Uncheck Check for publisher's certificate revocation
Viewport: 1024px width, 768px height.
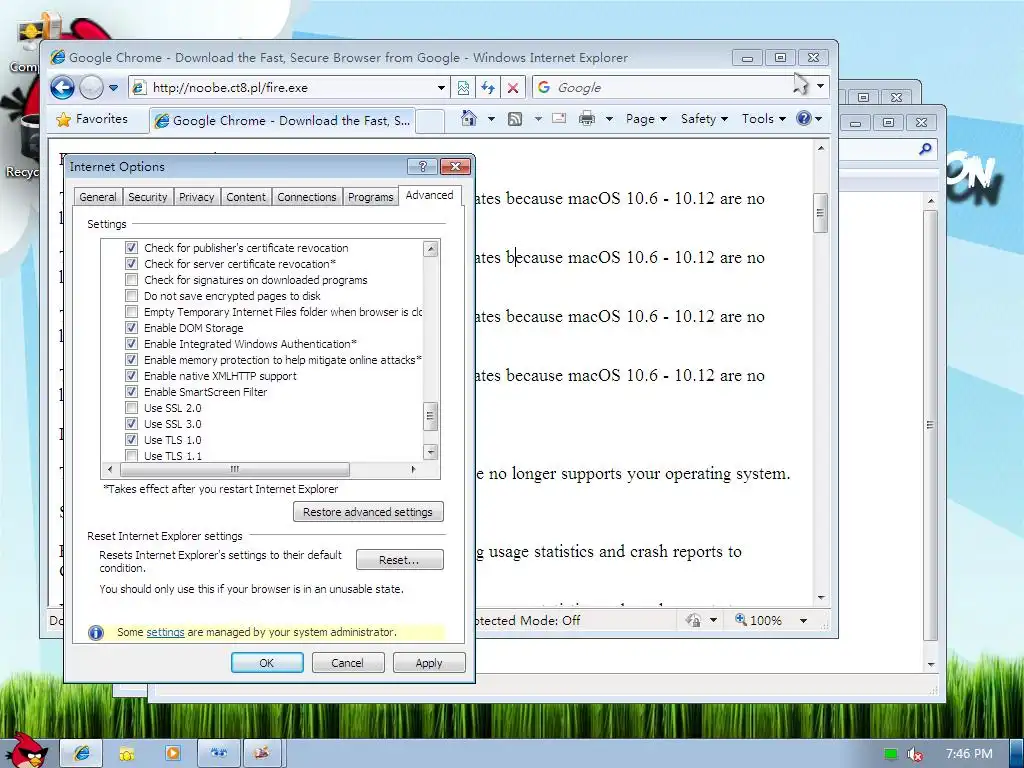pos(131,248)
